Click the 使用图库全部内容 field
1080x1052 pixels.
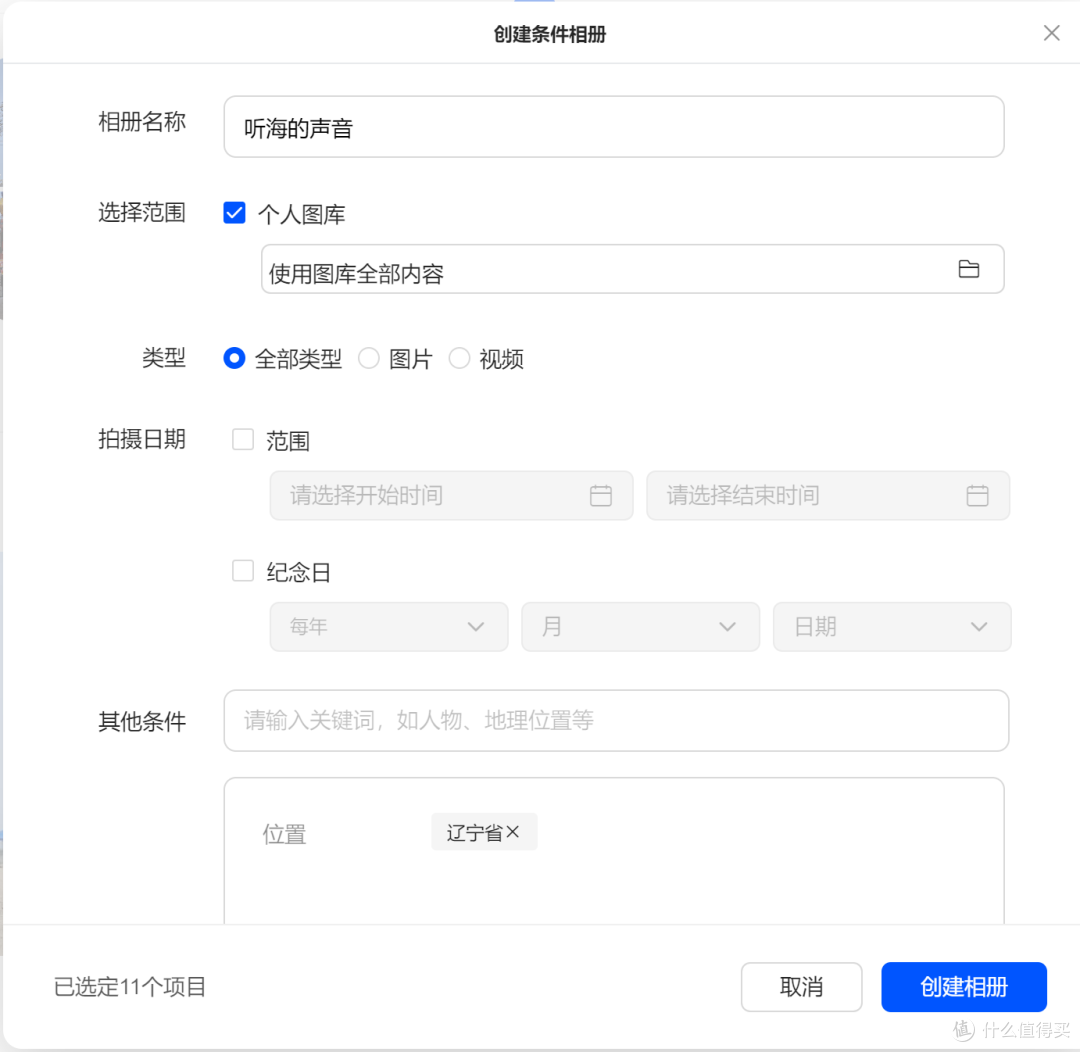pos(632,269)
